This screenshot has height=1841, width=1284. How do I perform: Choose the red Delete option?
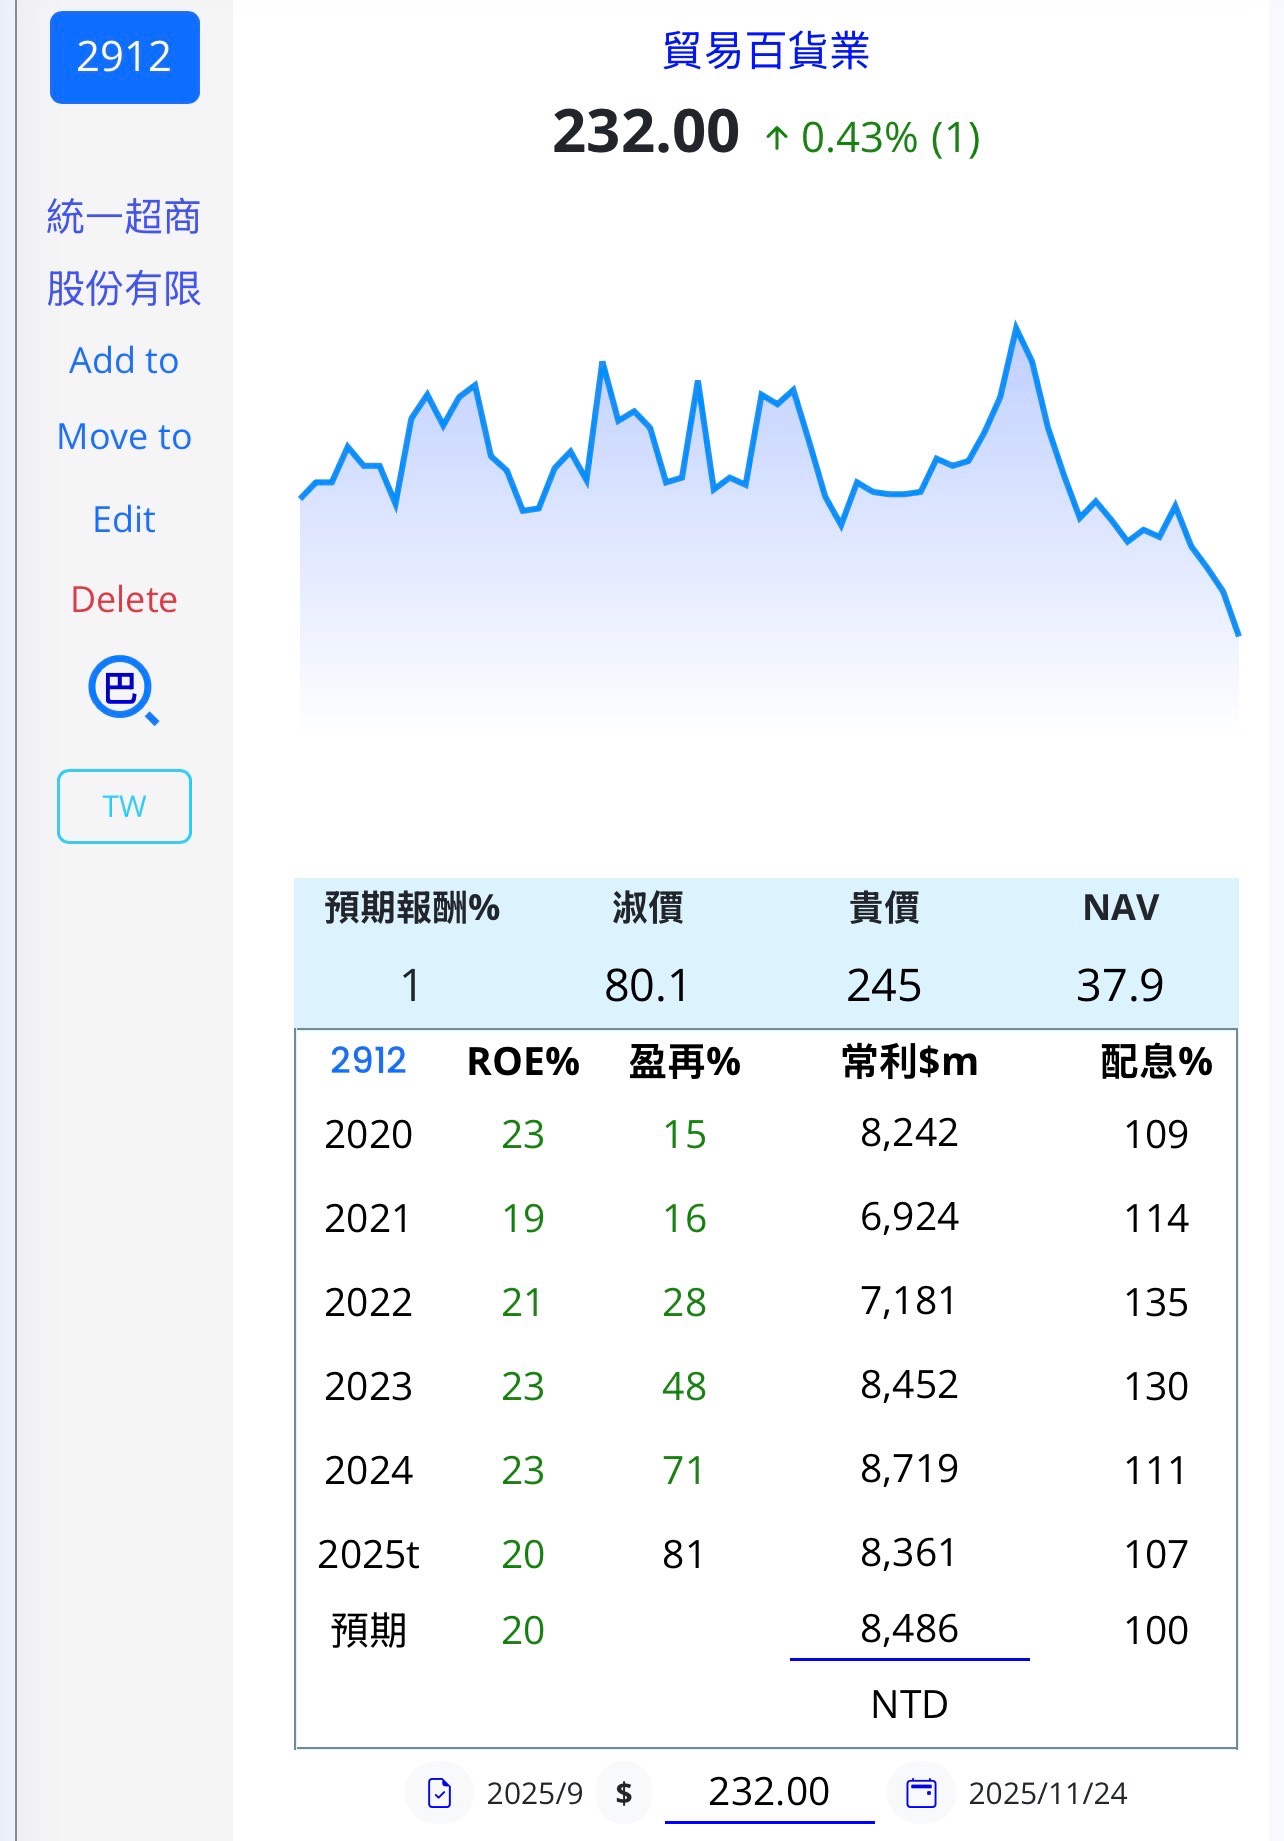click(x=124, y=599)
